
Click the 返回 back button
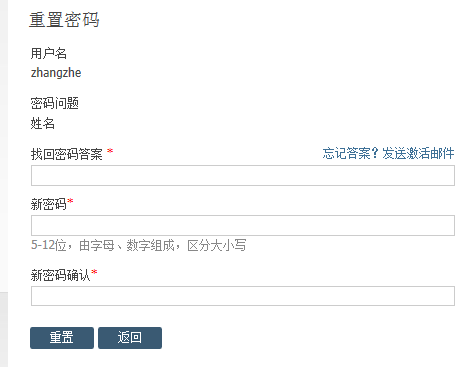130,338
